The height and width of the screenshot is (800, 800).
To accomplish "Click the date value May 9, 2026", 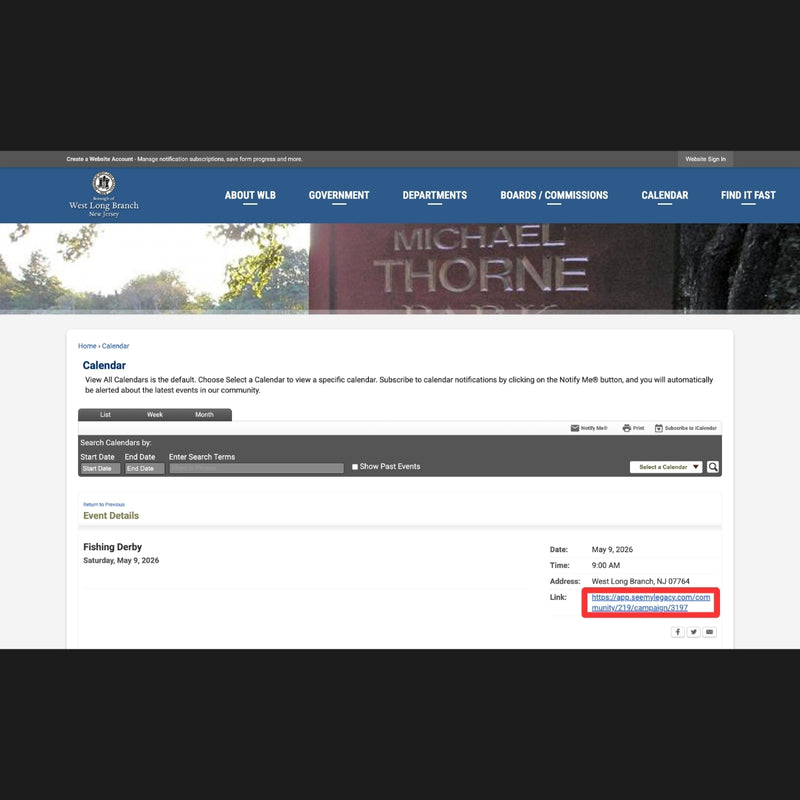I will [612, 549].
